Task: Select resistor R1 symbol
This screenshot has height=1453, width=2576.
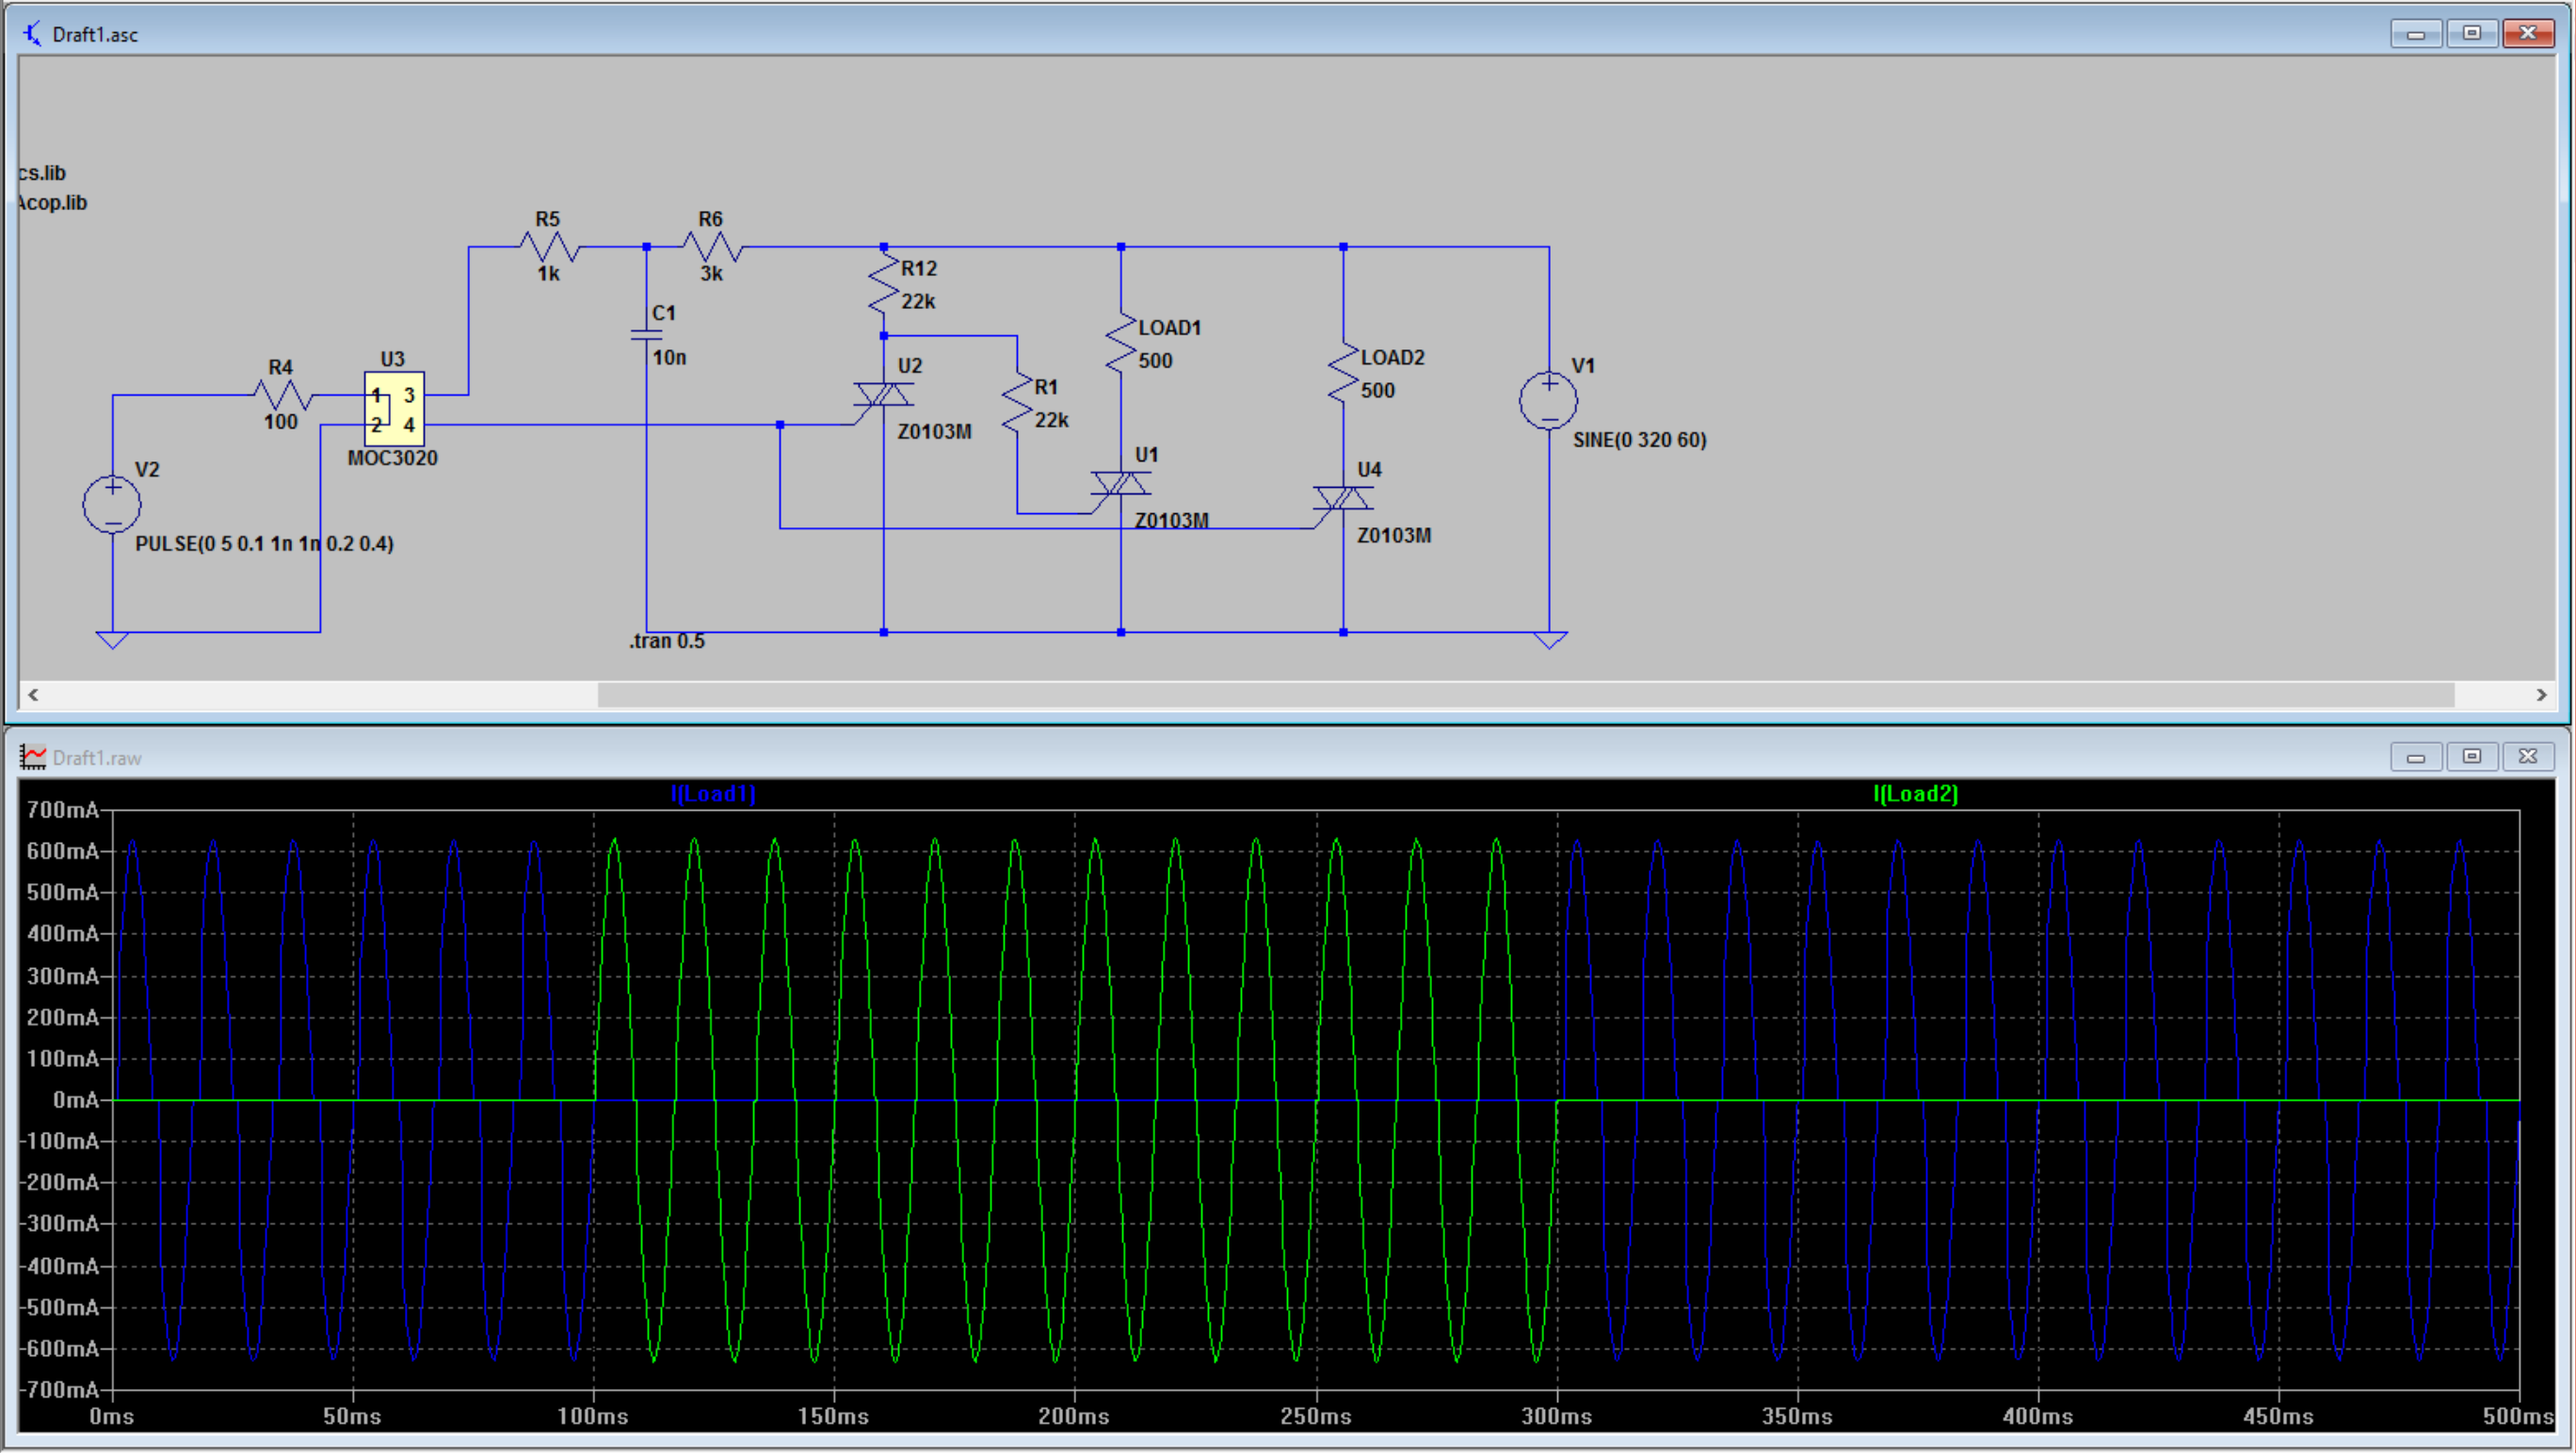Action: (x=1017, y=403)
